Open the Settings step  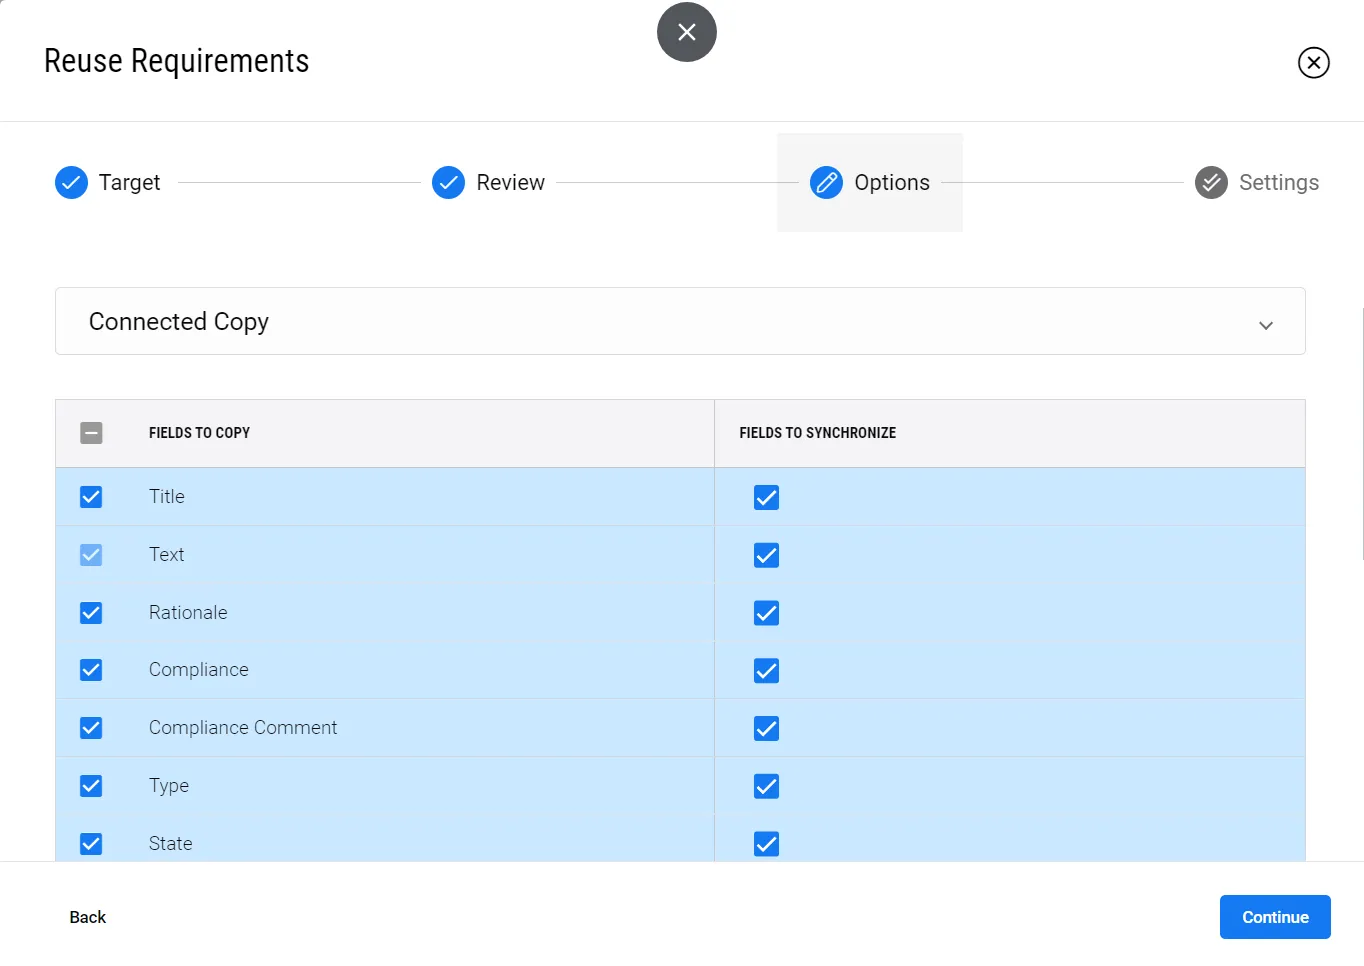tap(1278, 183)
